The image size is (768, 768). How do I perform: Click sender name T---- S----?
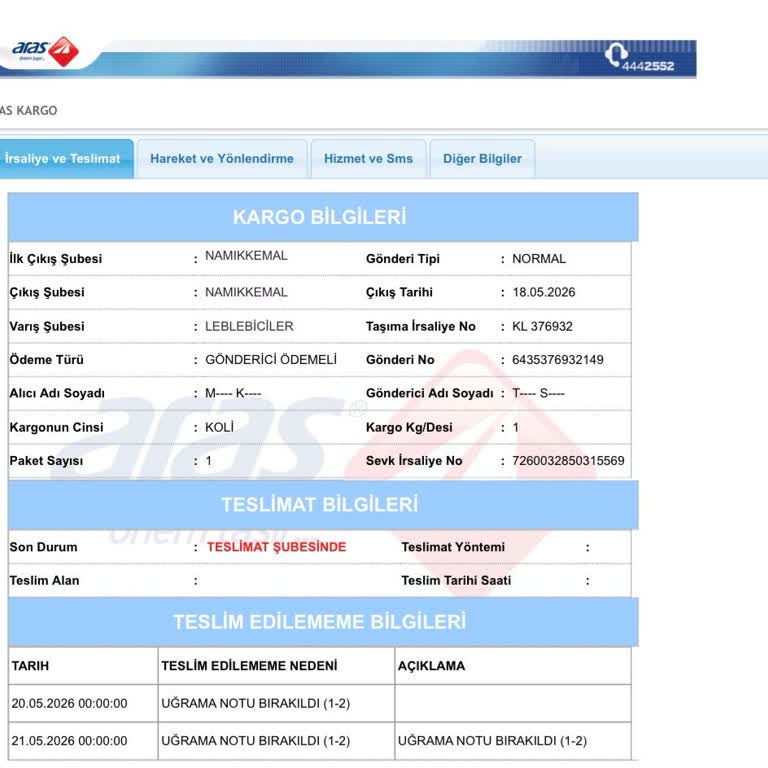(538, 393)
